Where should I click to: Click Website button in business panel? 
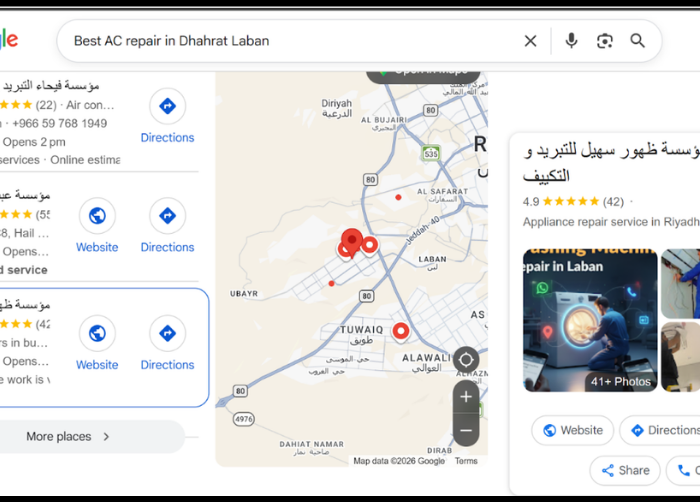573,430
